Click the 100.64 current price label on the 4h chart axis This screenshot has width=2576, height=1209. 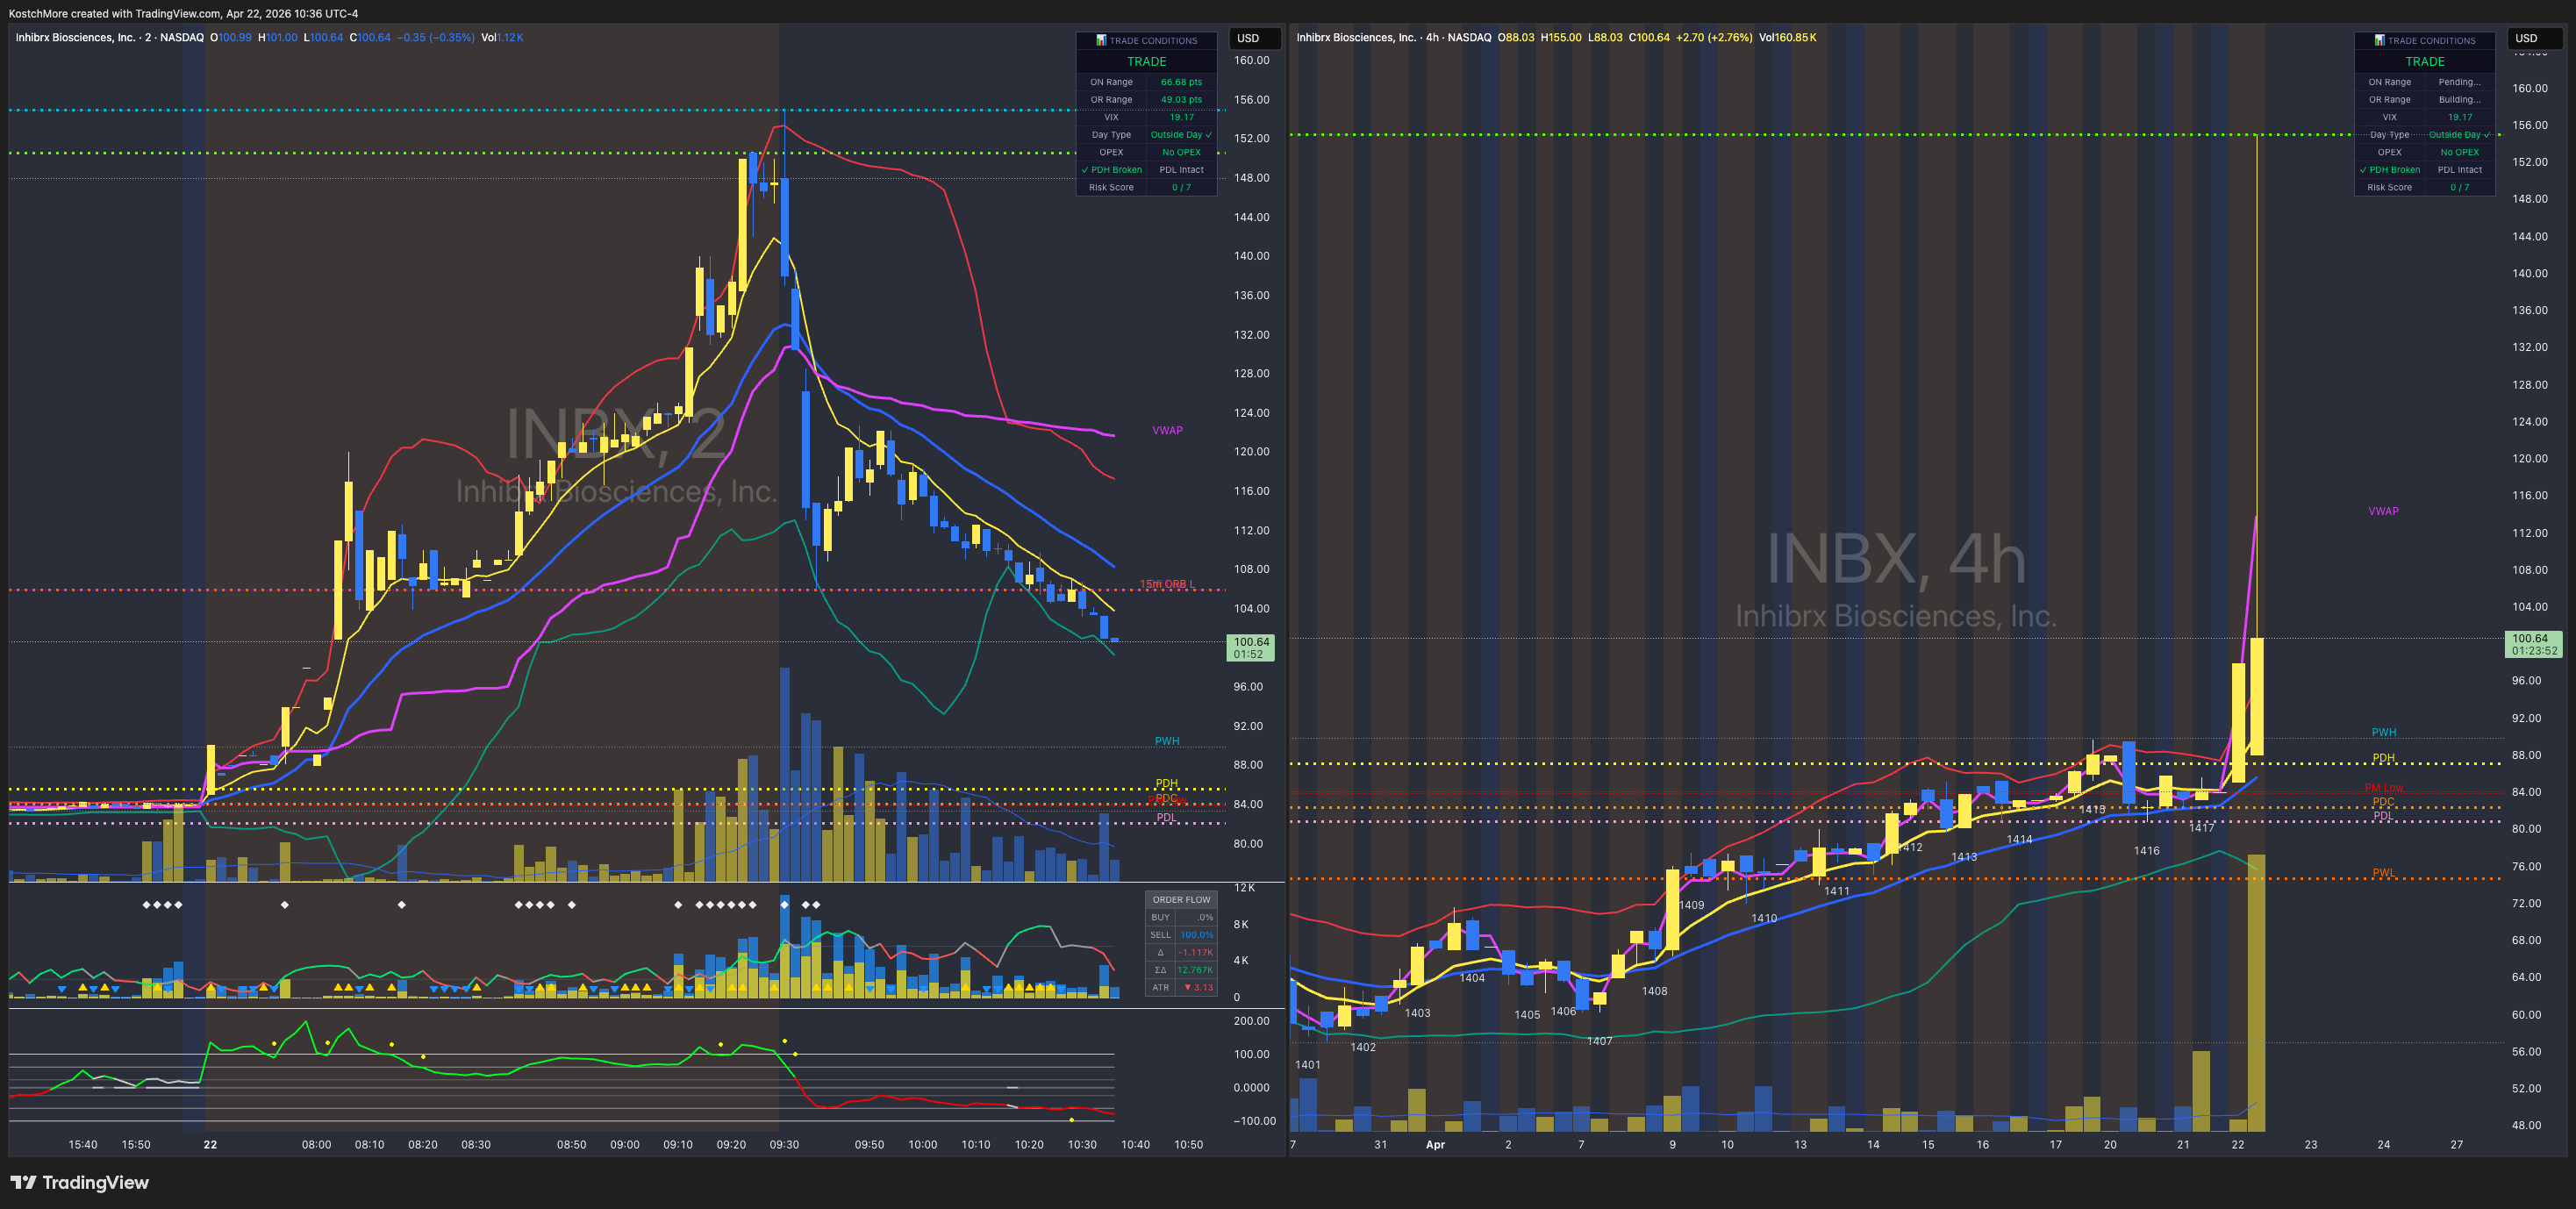[x=2533, y=644]
